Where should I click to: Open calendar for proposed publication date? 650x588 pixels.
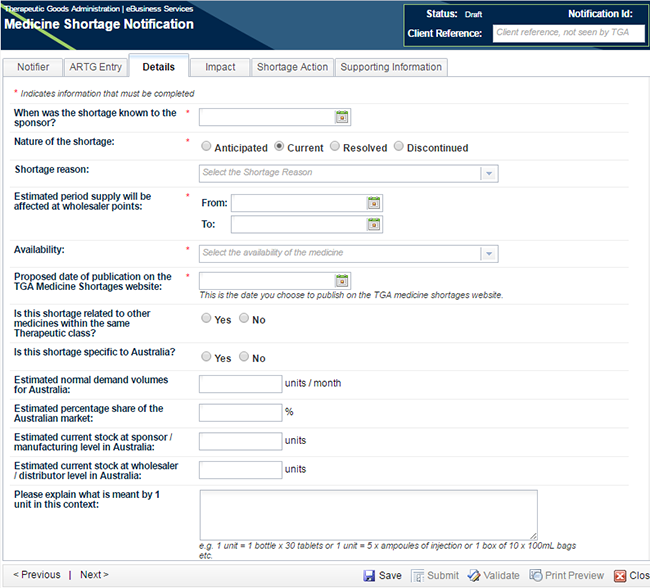341,281
